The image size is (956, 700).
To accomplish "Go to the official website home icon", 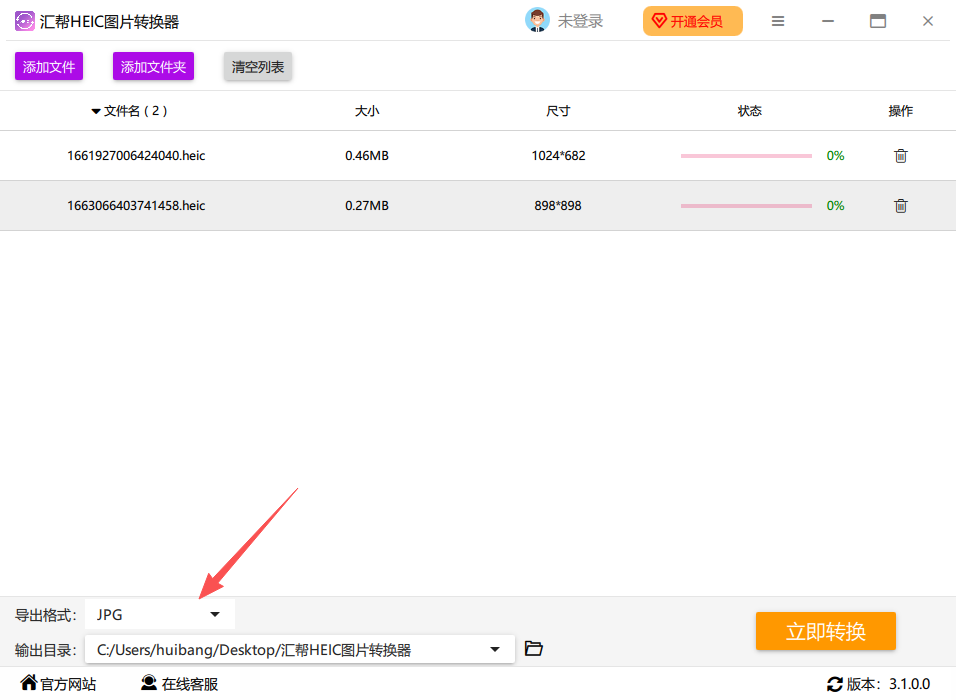I will (x=29, y=682).
